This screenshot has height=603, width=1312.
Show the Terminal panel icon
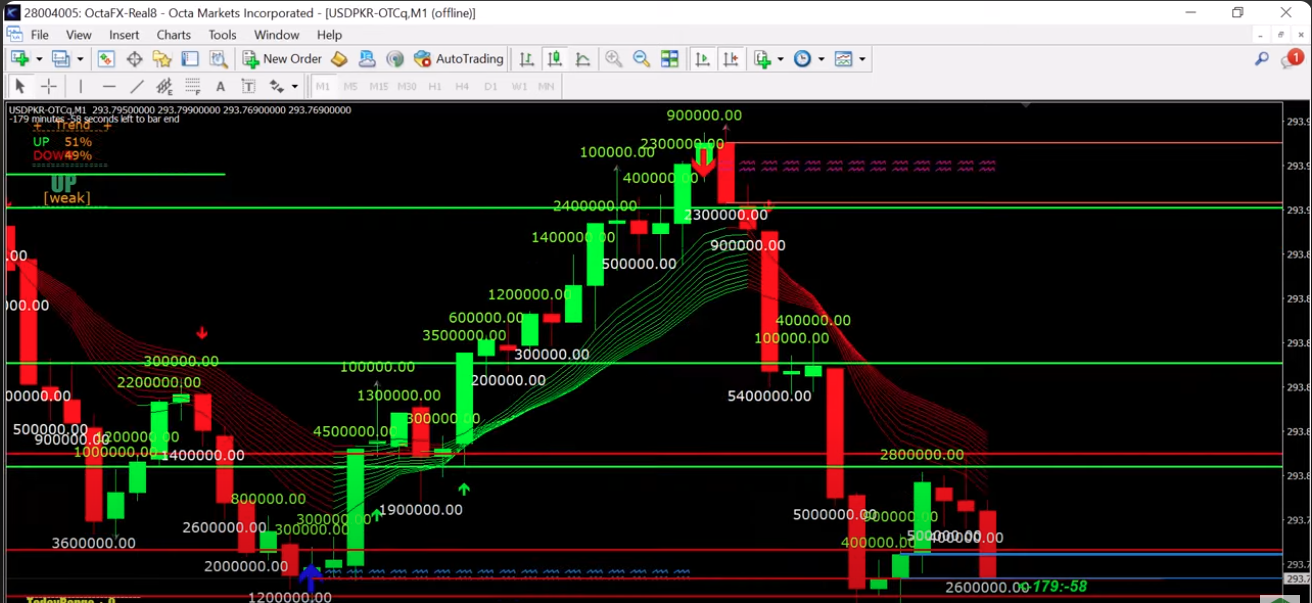coord(190,59)
